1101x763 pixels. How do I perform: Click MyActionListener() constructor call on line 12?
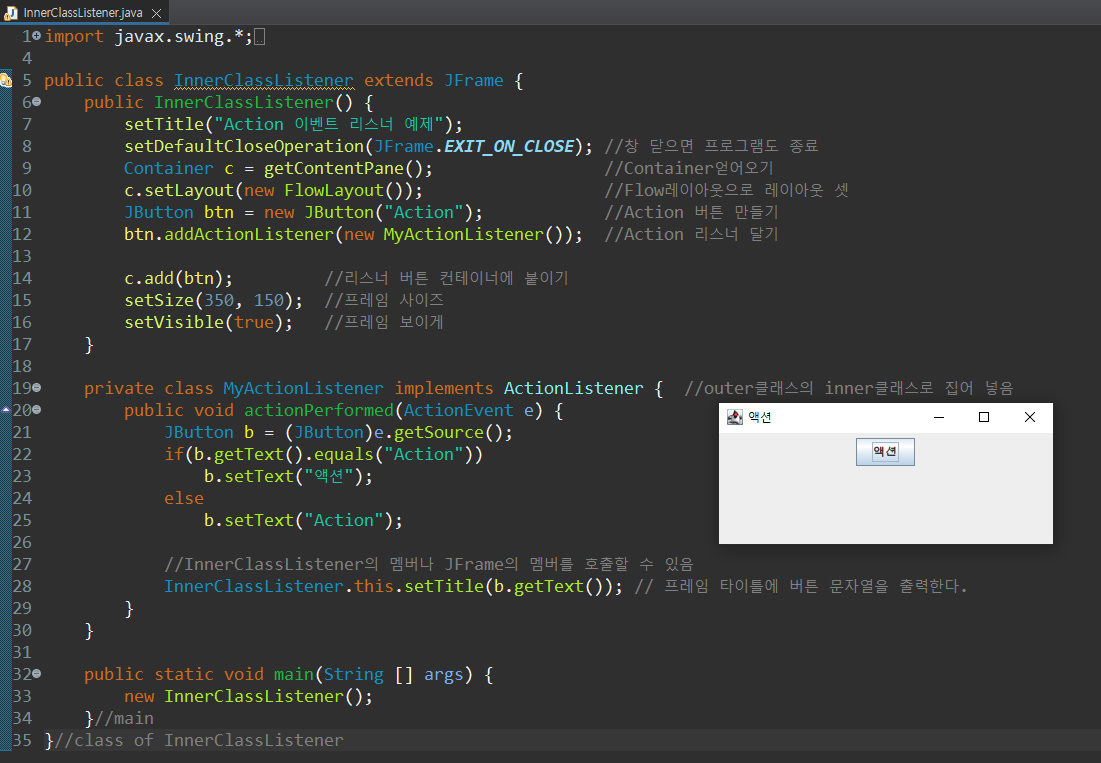[473, 234]
